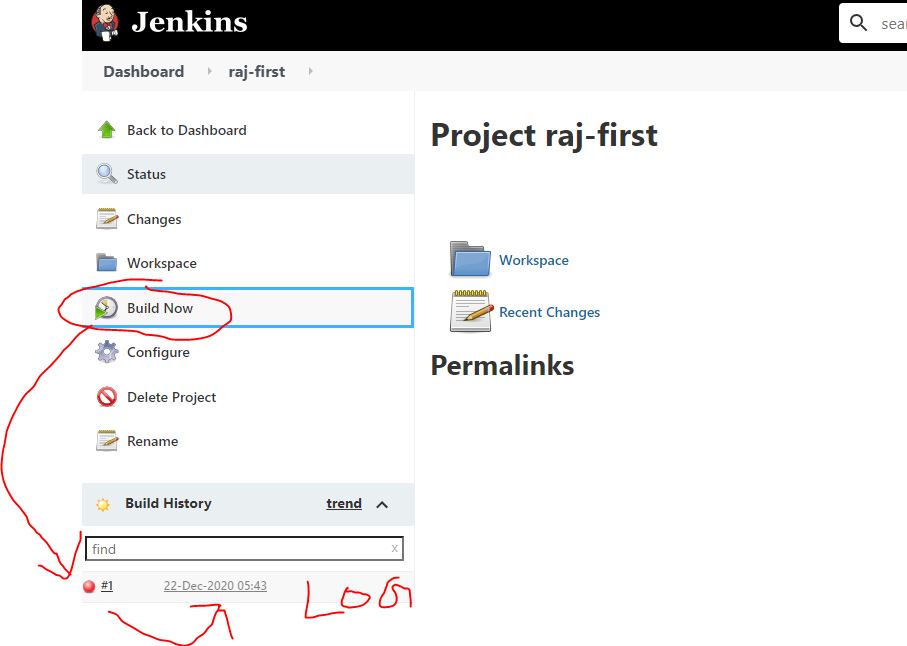The width and height of the screenshot is (907, 646).
Task: Open Workspace from the sidebar menu
Action: 161,263
